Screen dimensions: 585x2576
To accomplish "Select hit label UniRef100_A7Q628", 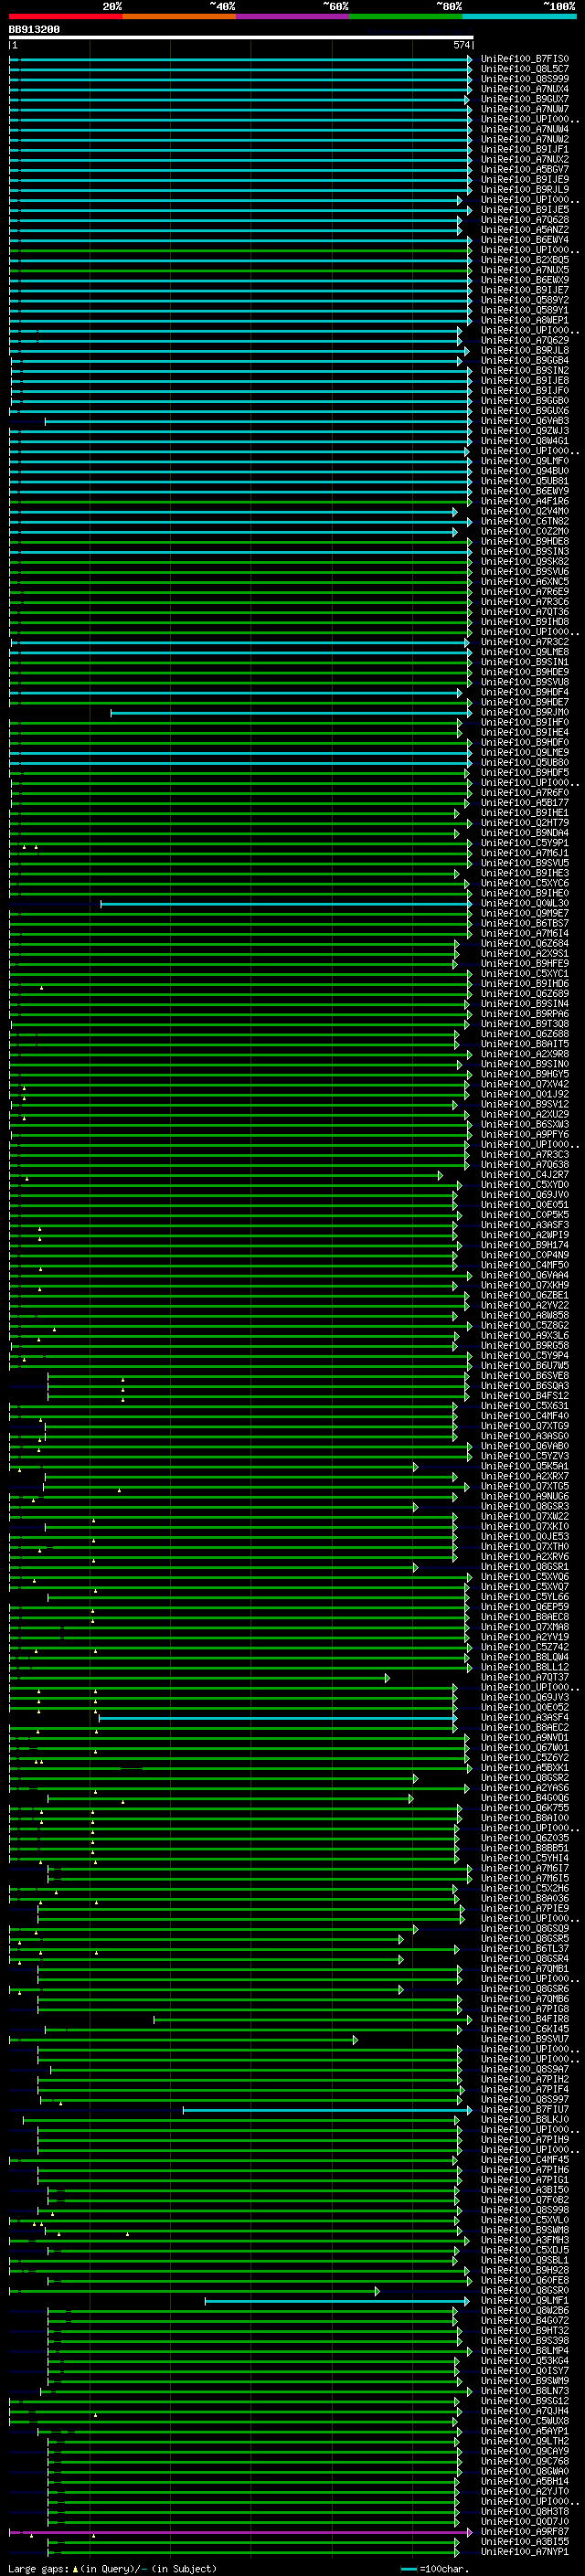I will click(524, 220).
